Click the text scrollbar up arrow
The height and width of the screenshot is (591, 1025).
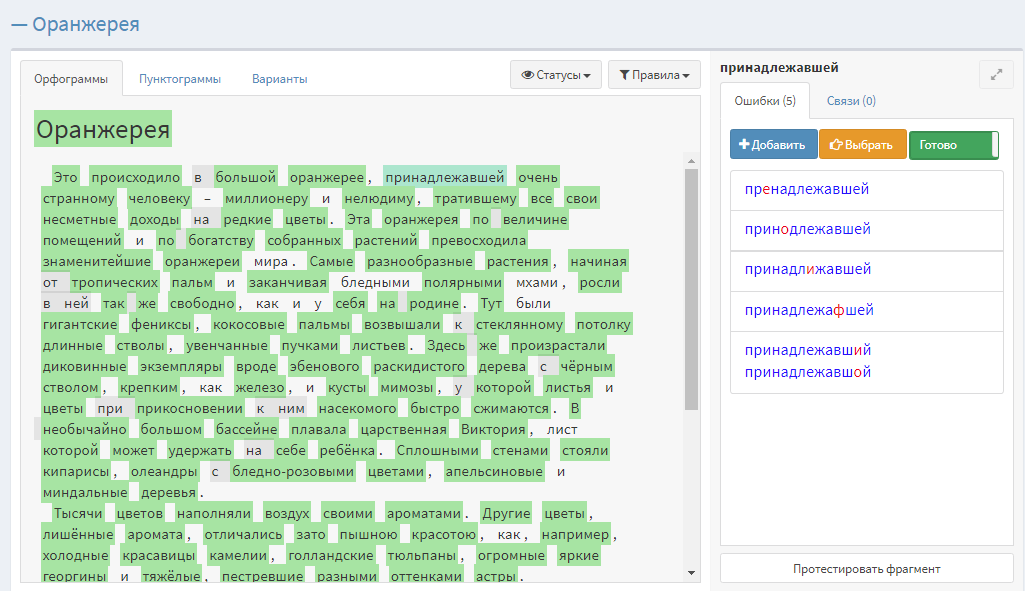point(691,161)
